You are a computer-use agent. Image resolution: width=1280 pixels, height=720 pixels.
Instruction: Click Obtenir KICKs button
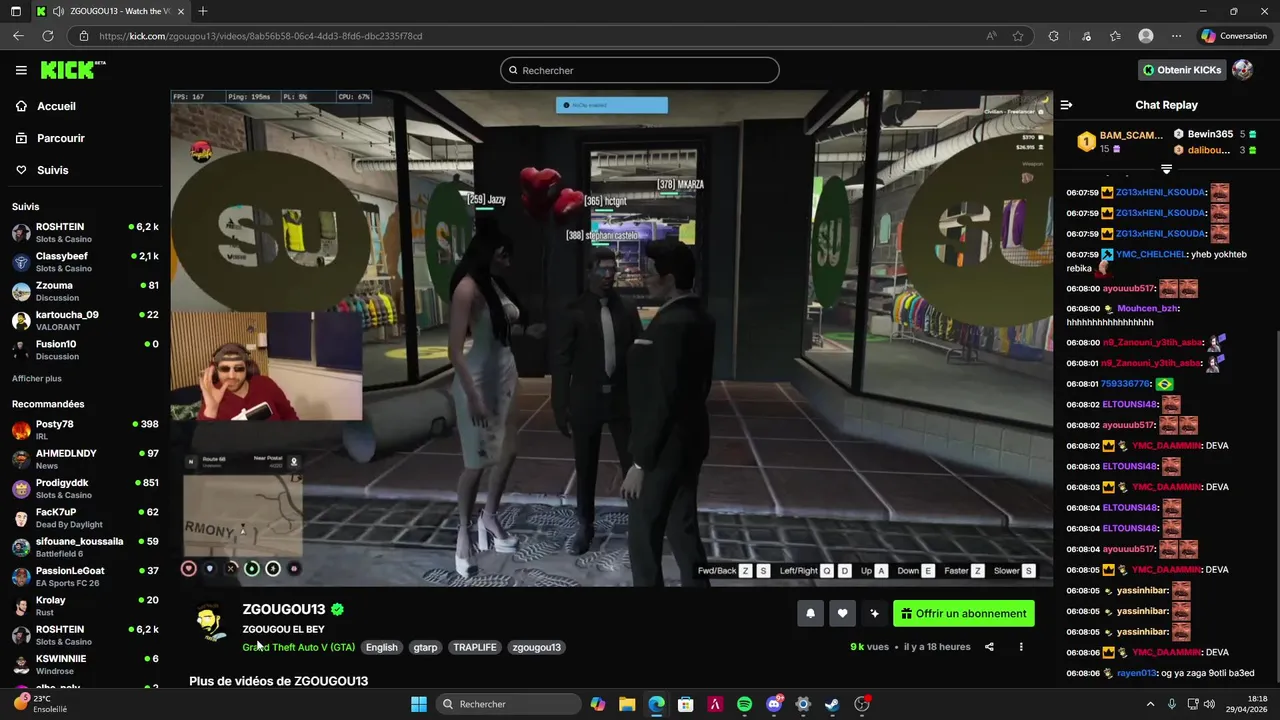tap(1183, 70)
